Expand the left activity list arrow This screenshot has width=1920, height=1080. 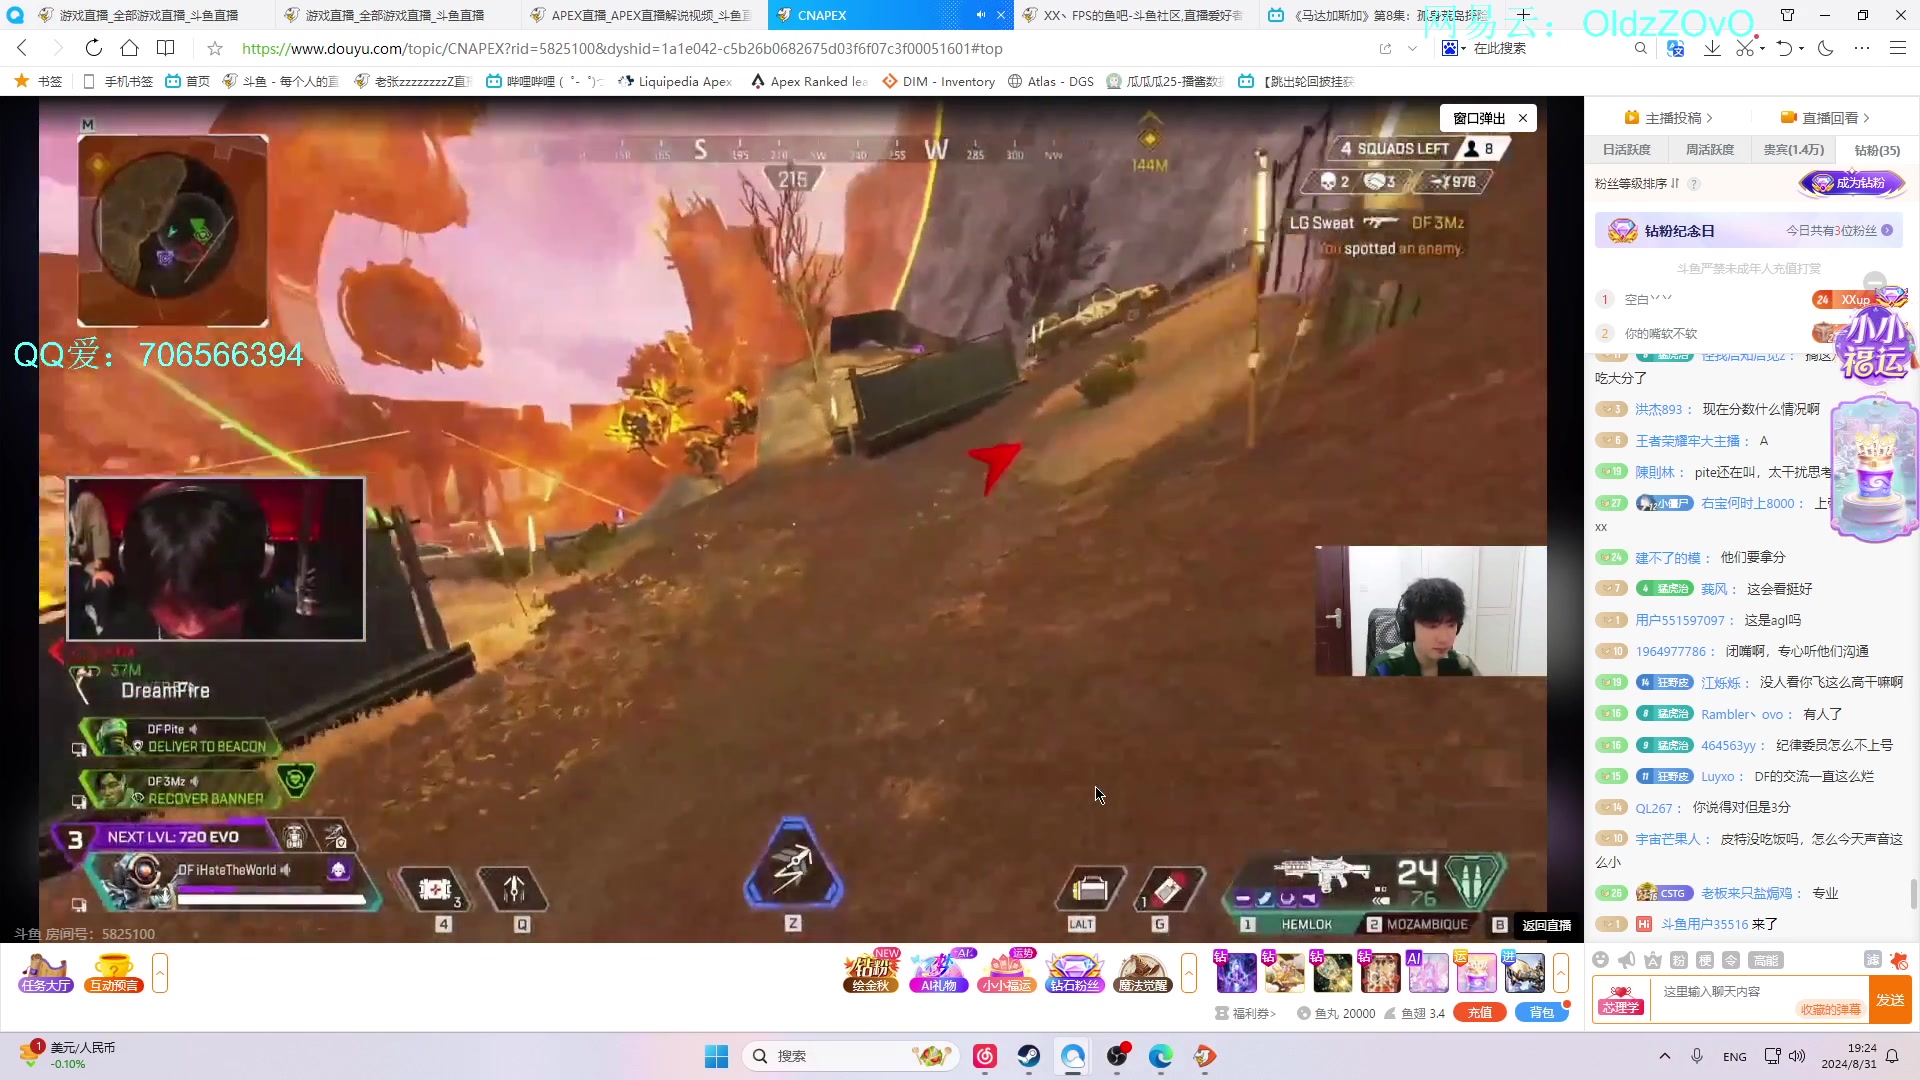point(160,973)
